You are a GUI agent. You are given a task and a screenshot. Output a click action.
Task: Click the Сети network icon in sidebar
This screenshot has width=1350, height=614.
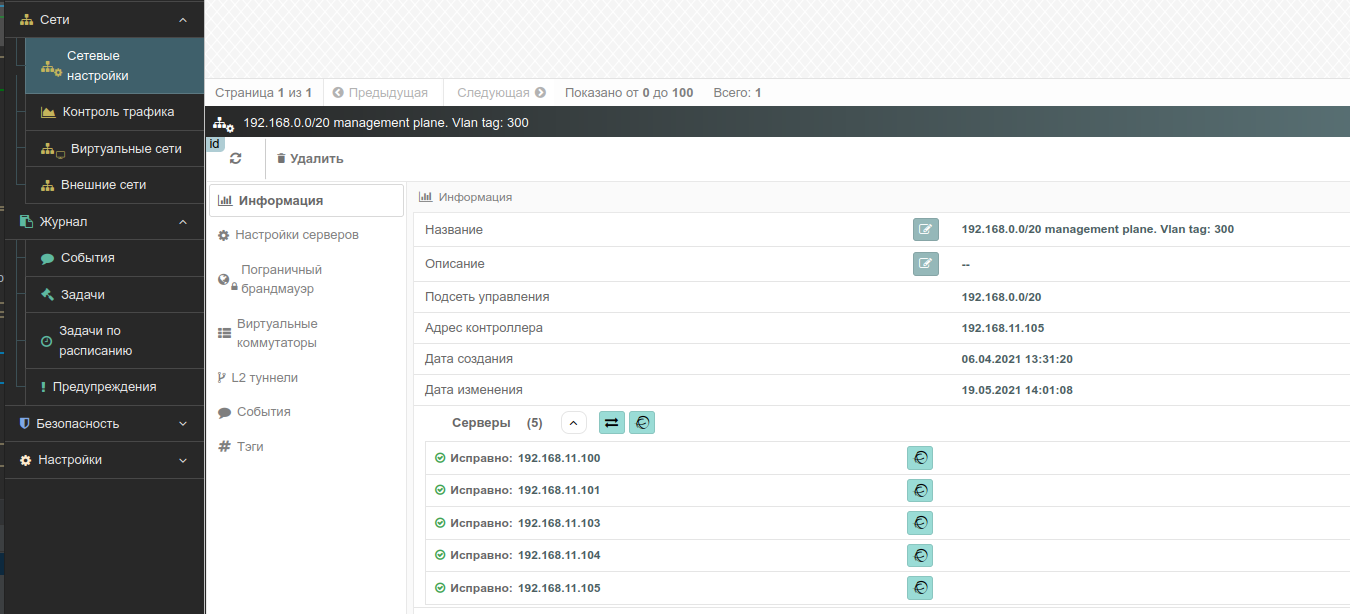pos(27,20)
